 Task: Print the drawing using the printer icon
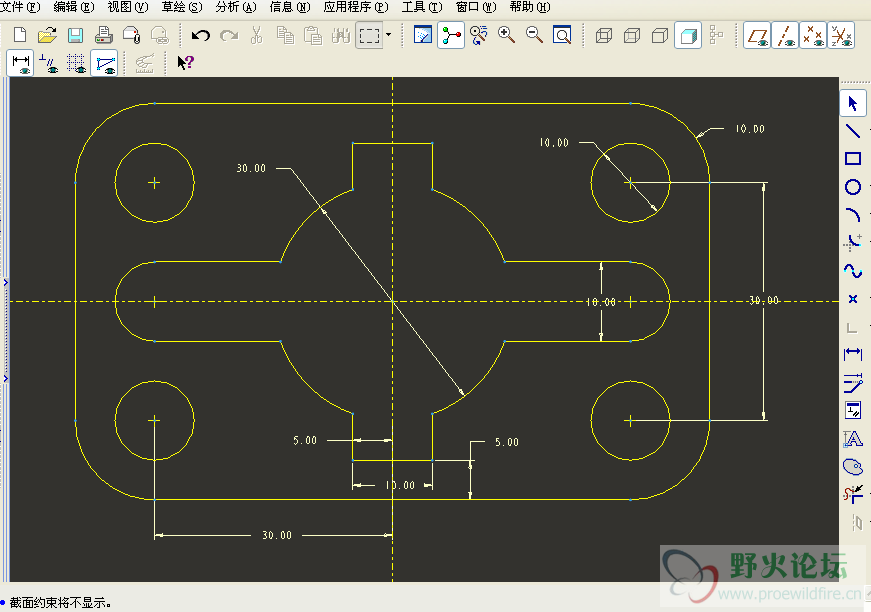pyautogui.click(x=103, y=35)
